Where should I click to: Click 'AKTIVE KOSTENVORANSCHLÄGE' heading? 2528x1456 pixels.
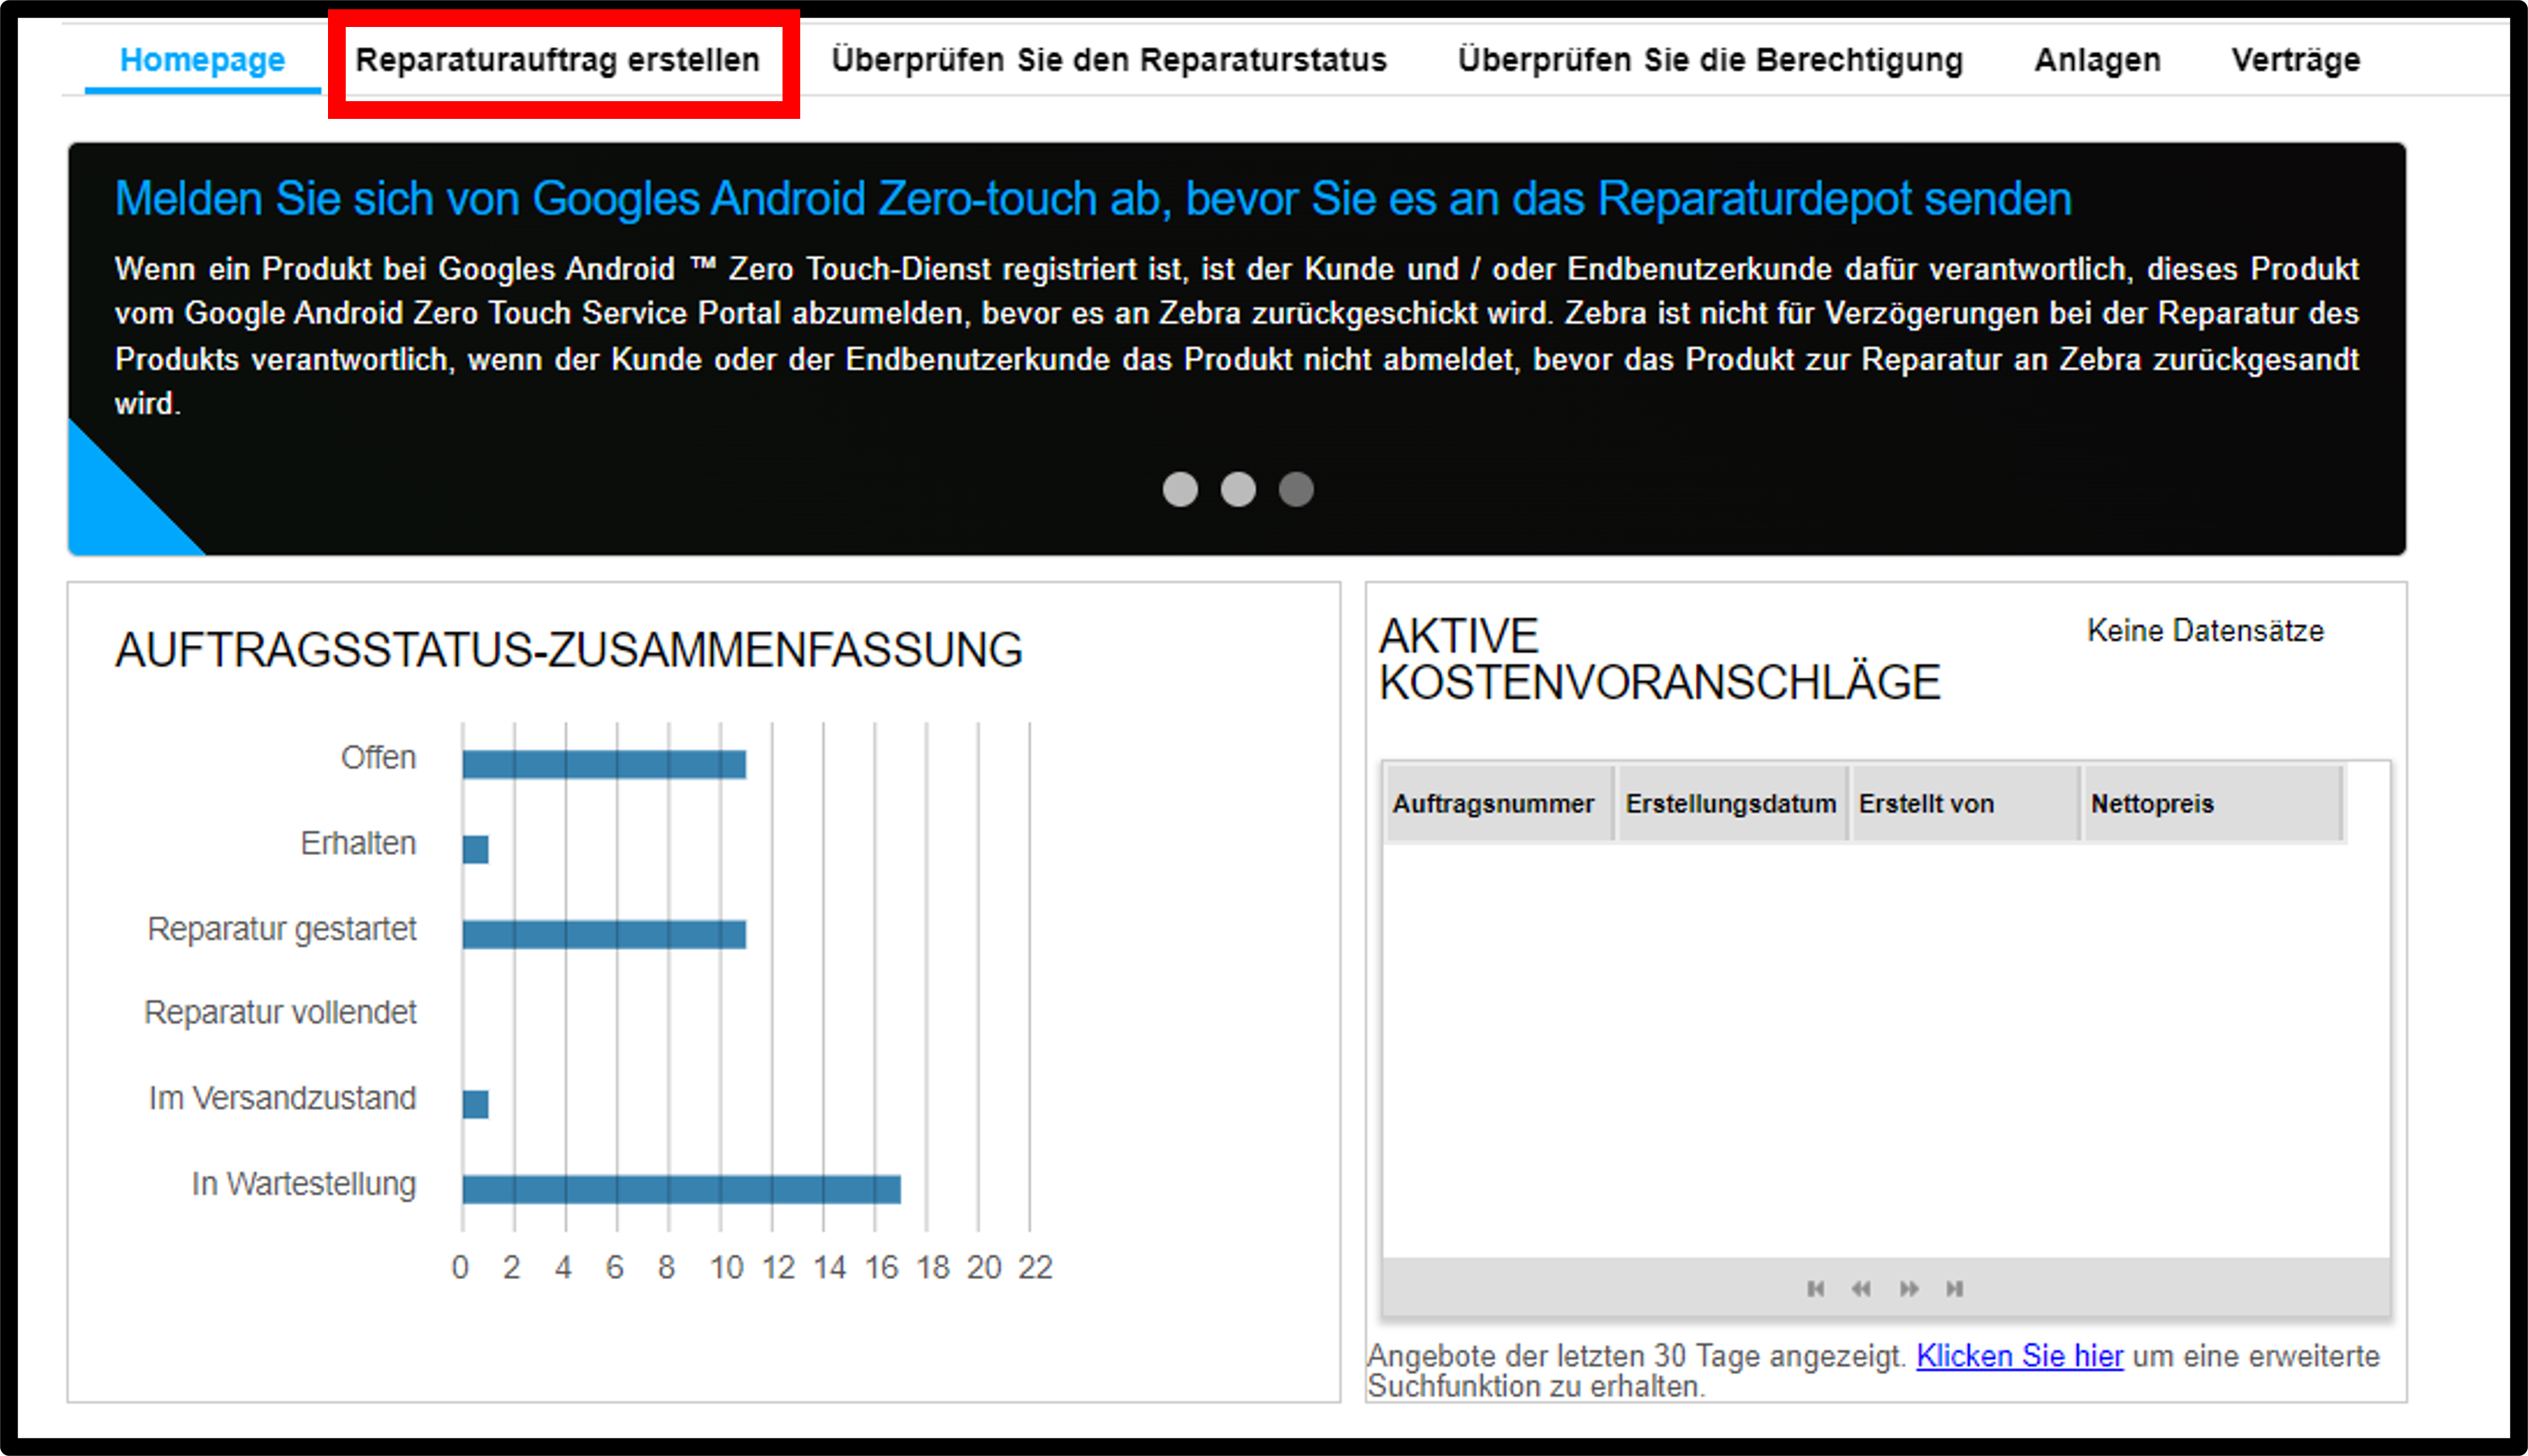coord(1659,660)
